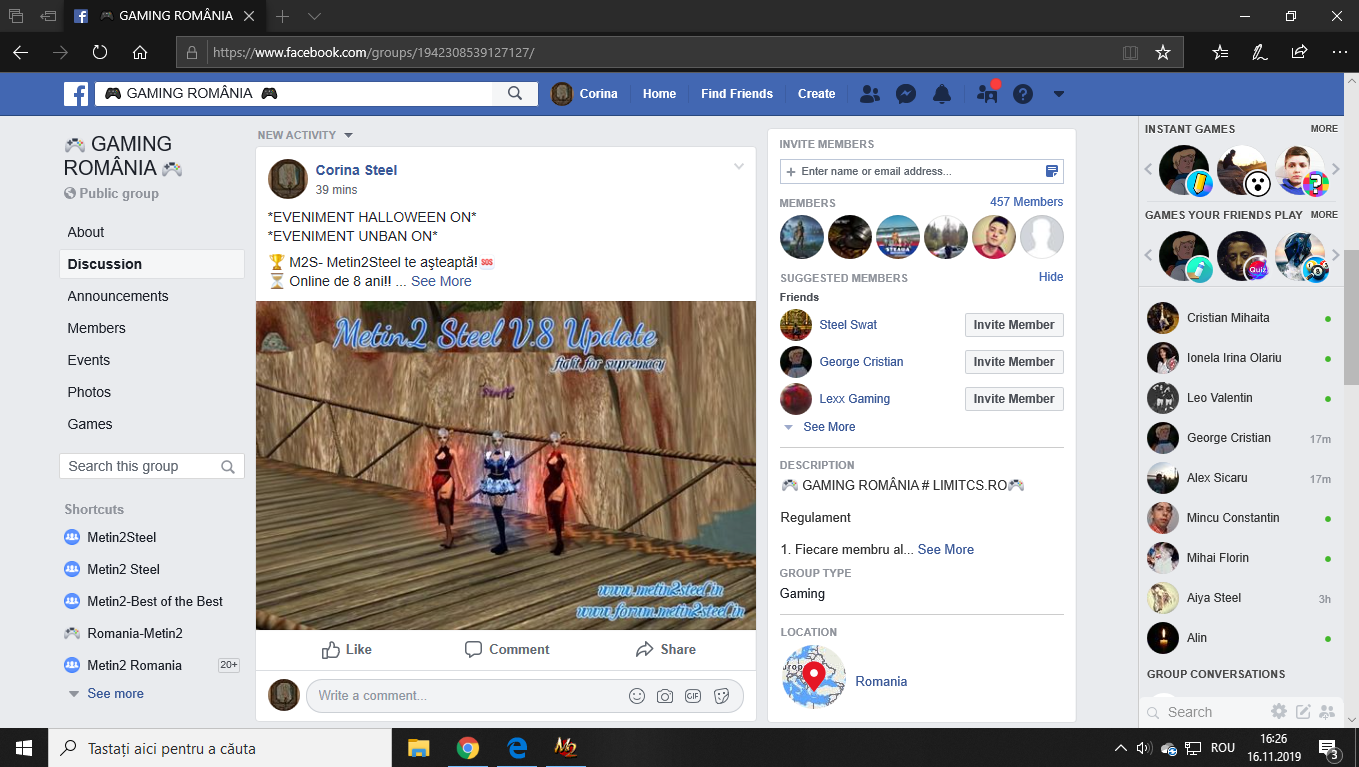Image resolution: width=1359 pixels, height=767 pixels.
Task: Click the page vertical scrollbar
Action: point(1350,318)
